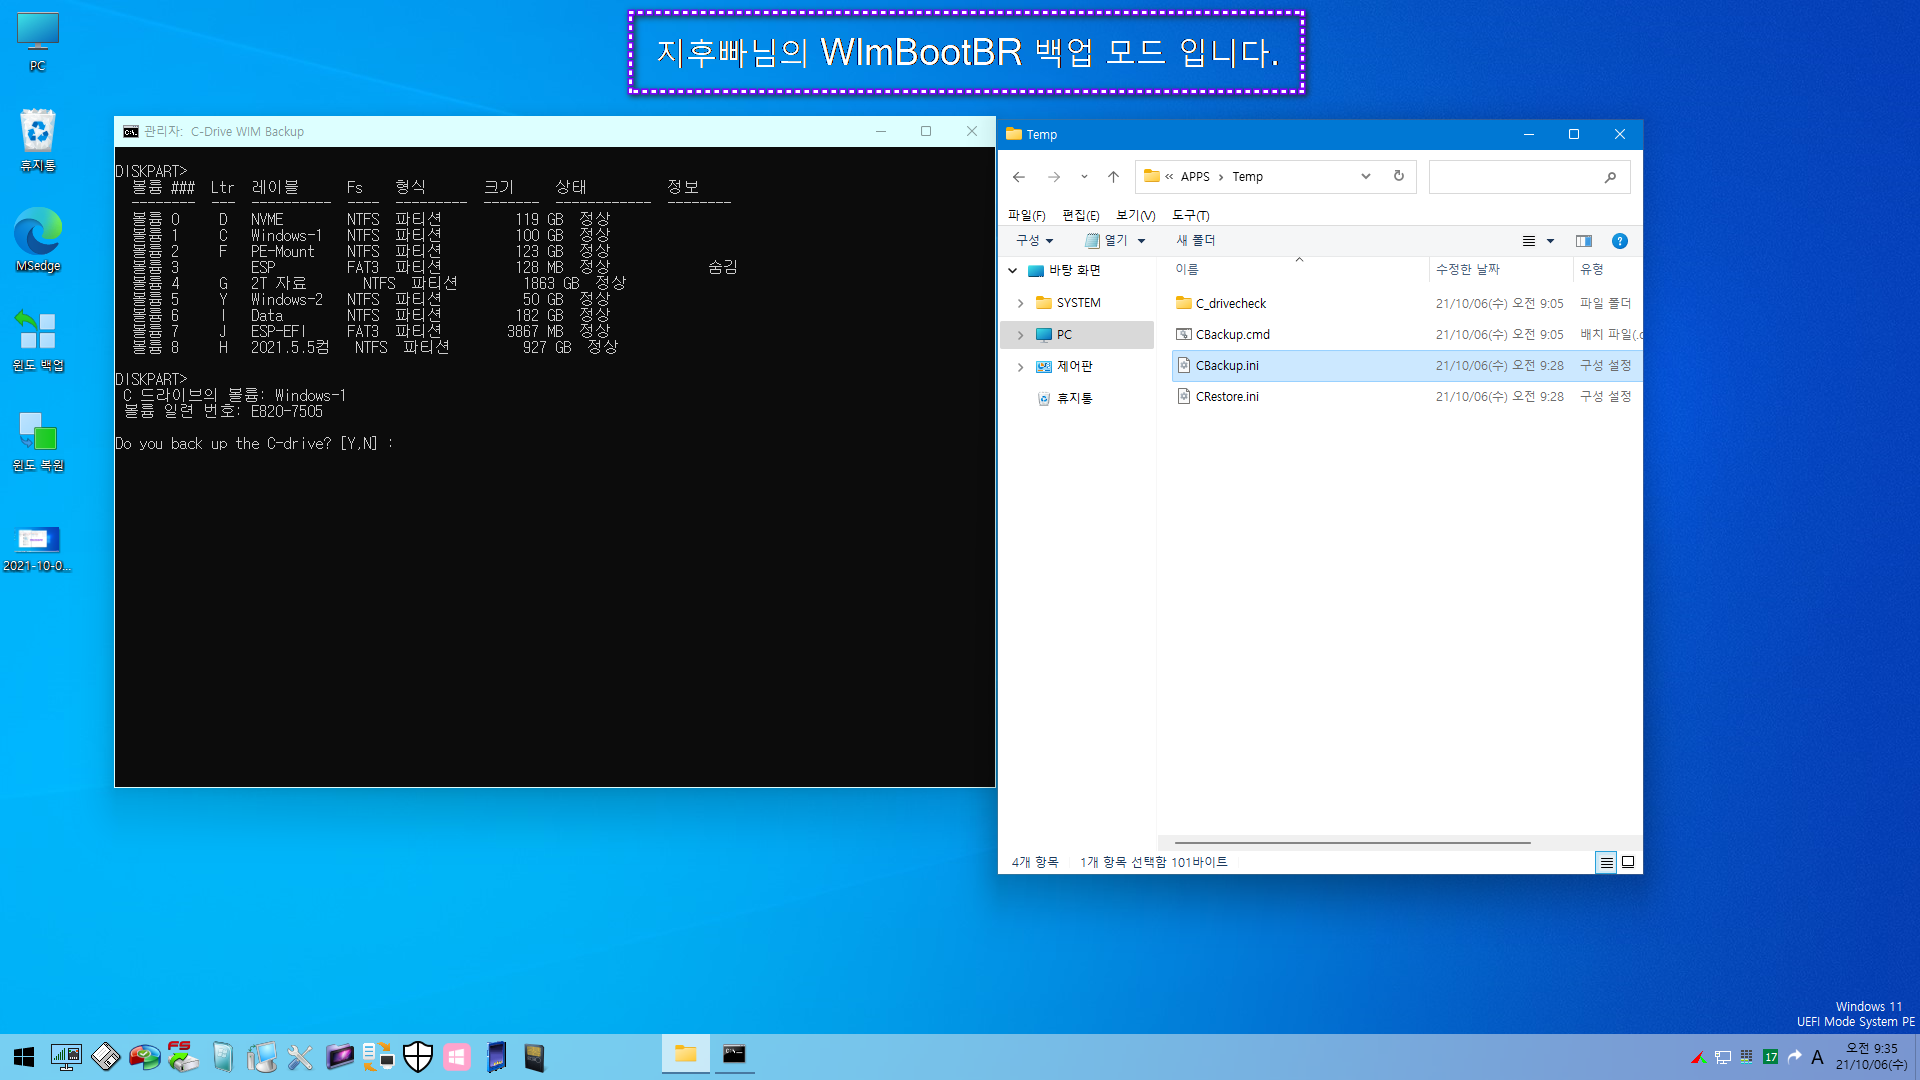Select the CBackup.cmd file

pyautogui.click(x=1233, y=334)
